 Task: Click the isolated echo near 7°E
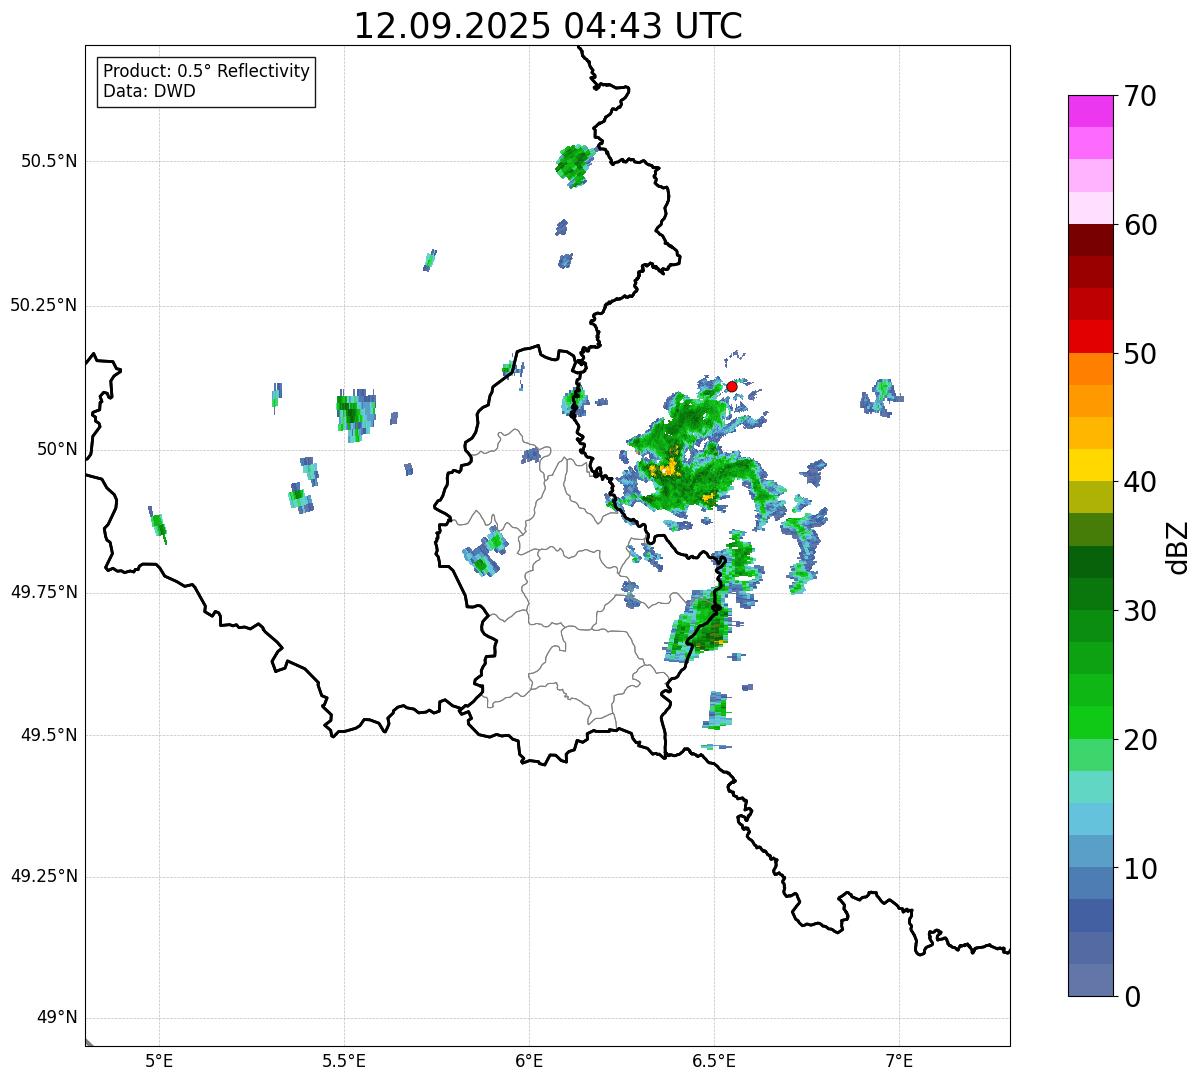(x=881, y=397)
